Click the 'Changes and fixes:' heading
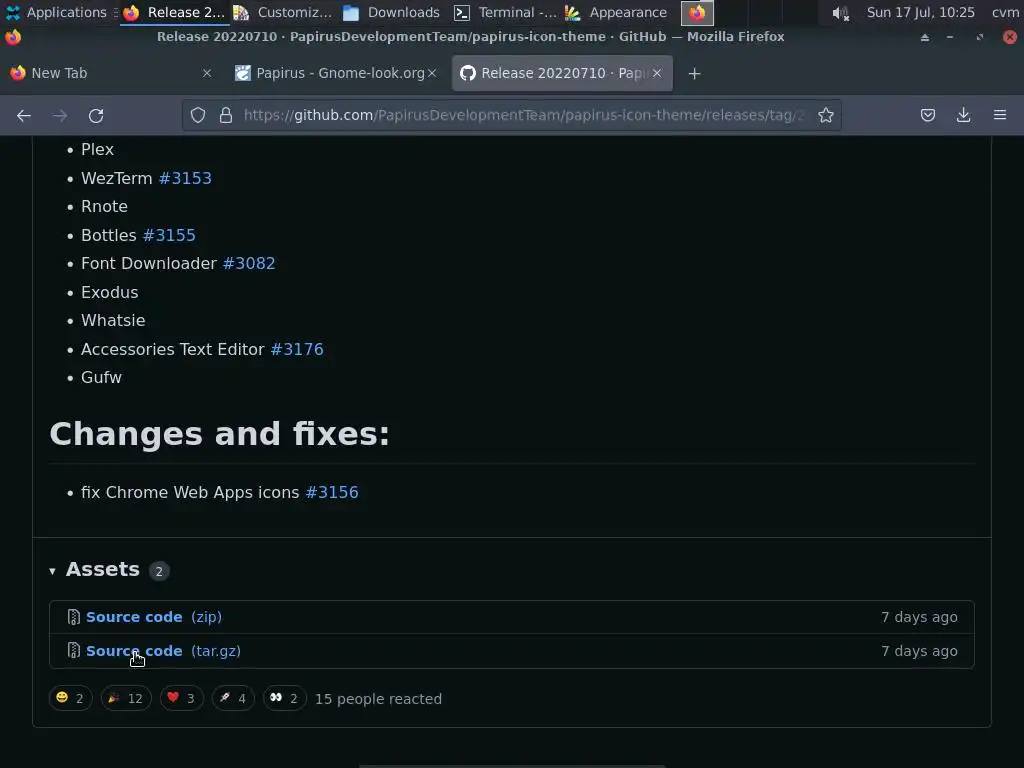 tap(219, 434)
